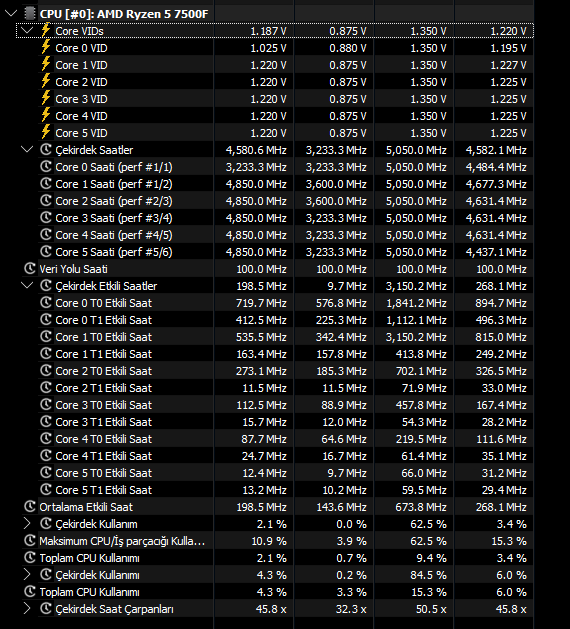Click the clock icon of Veri Yolu Saati
Screen dimensions: 570x629
(30, 269)
